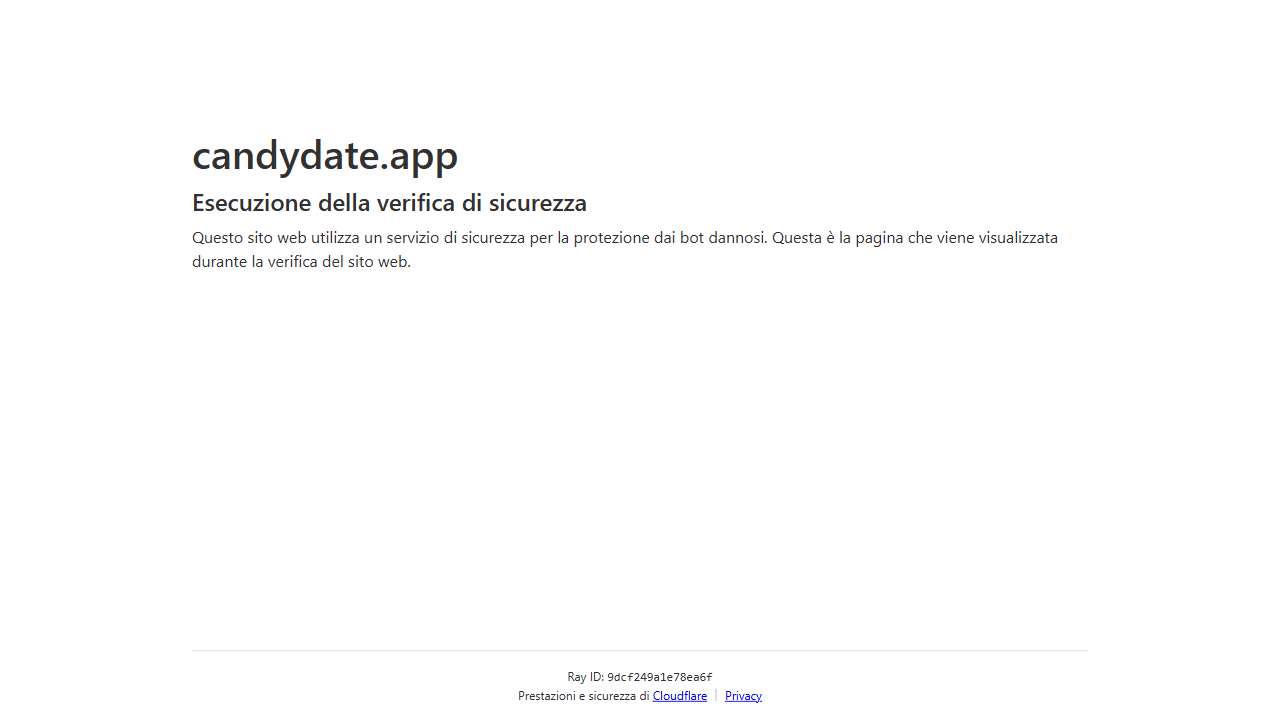The width and height of the screenshot is (1280, 720).
Task: Click the candydate.app main heading
Action: tap(324, 156)
